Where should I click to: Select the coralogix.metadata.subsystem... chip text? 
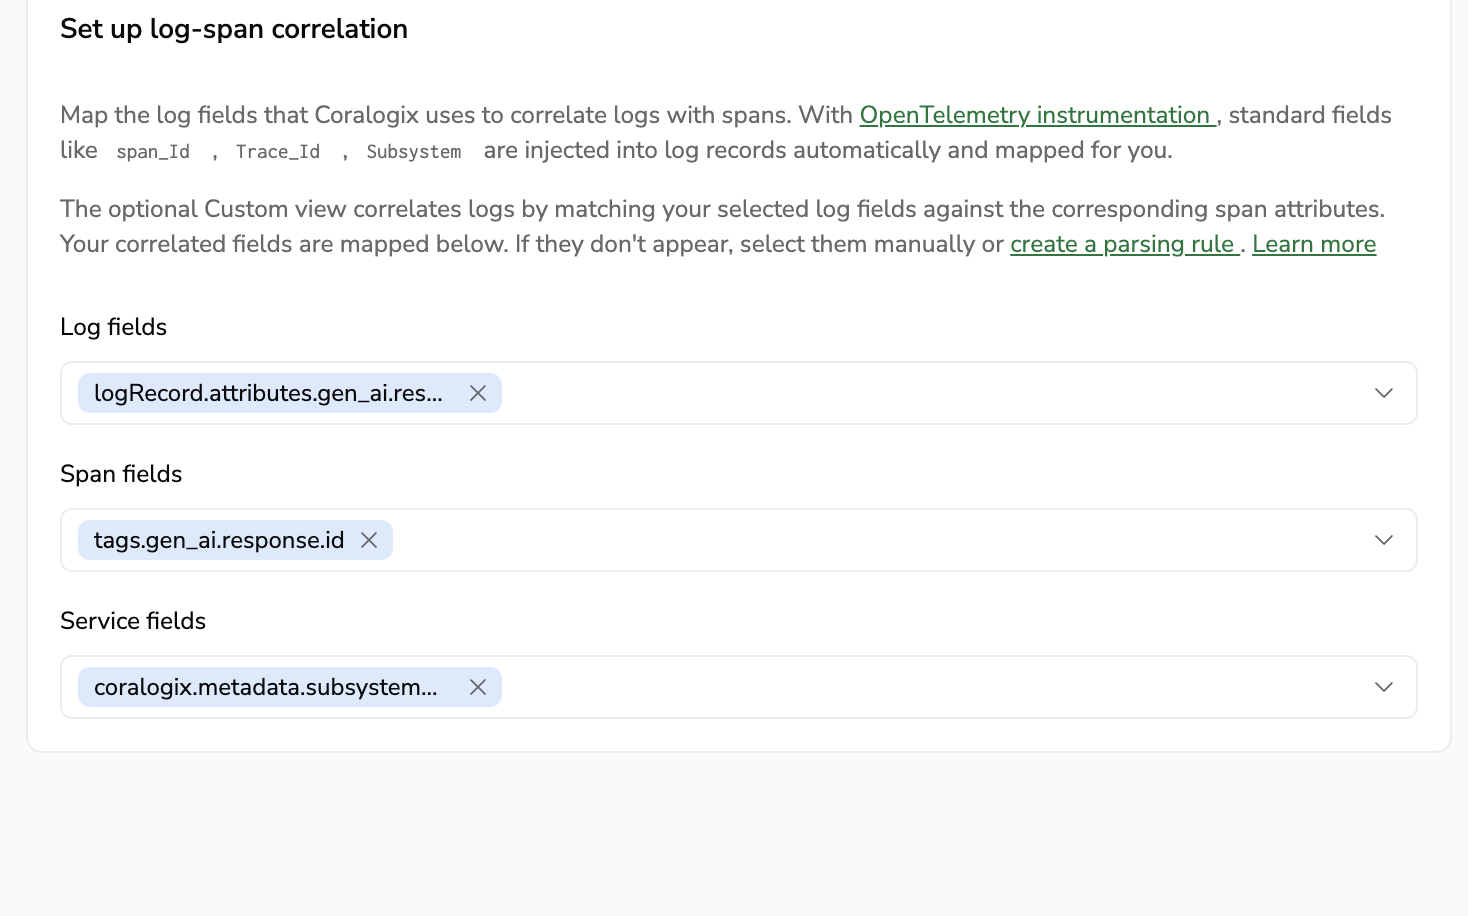(265, 687)
